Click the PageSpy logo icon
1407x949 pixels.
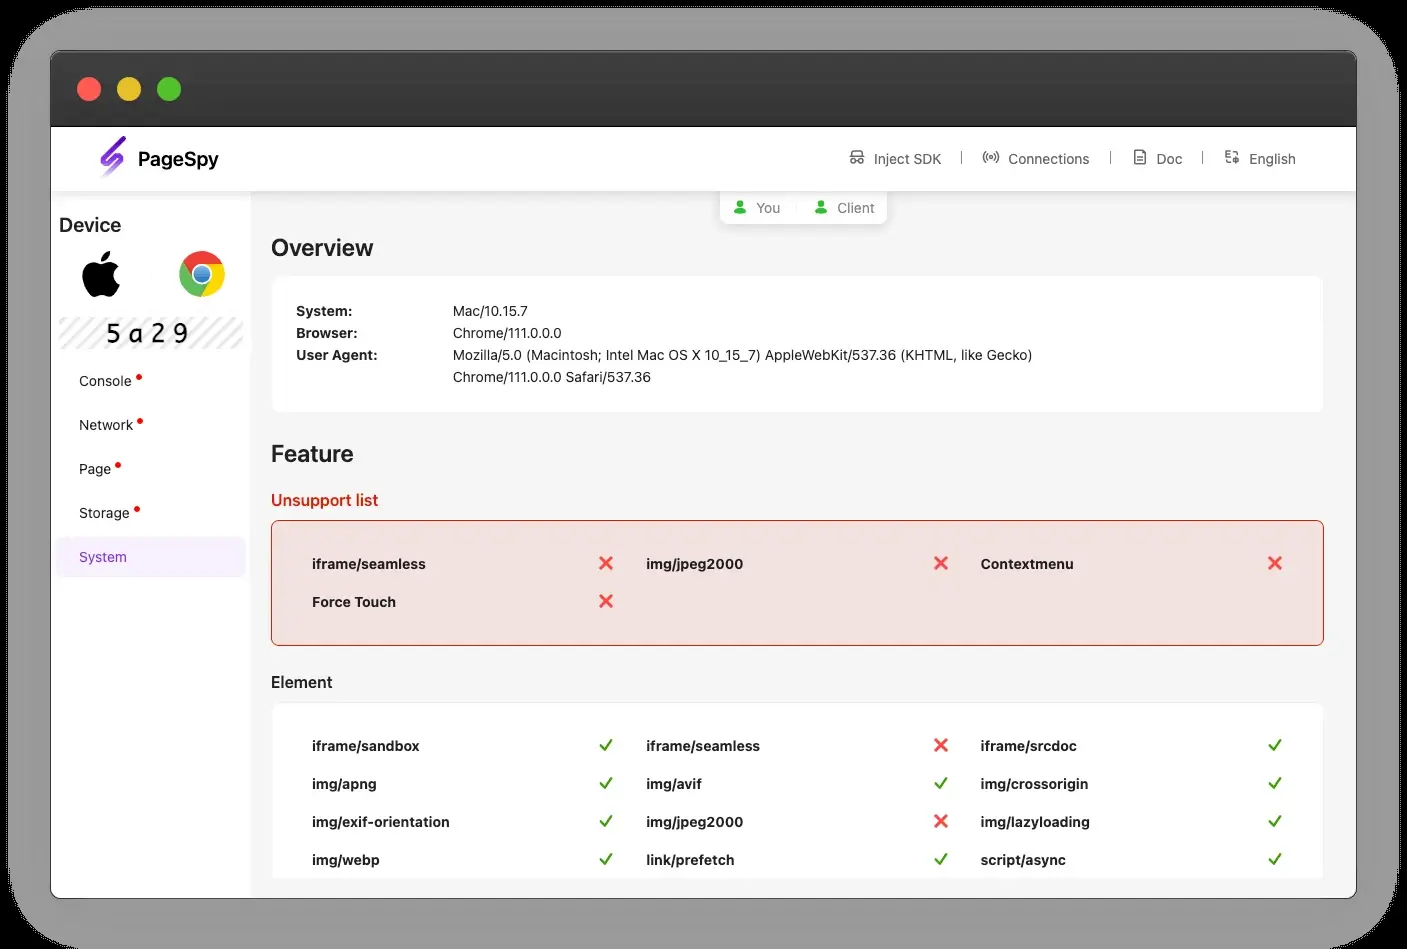113,157
